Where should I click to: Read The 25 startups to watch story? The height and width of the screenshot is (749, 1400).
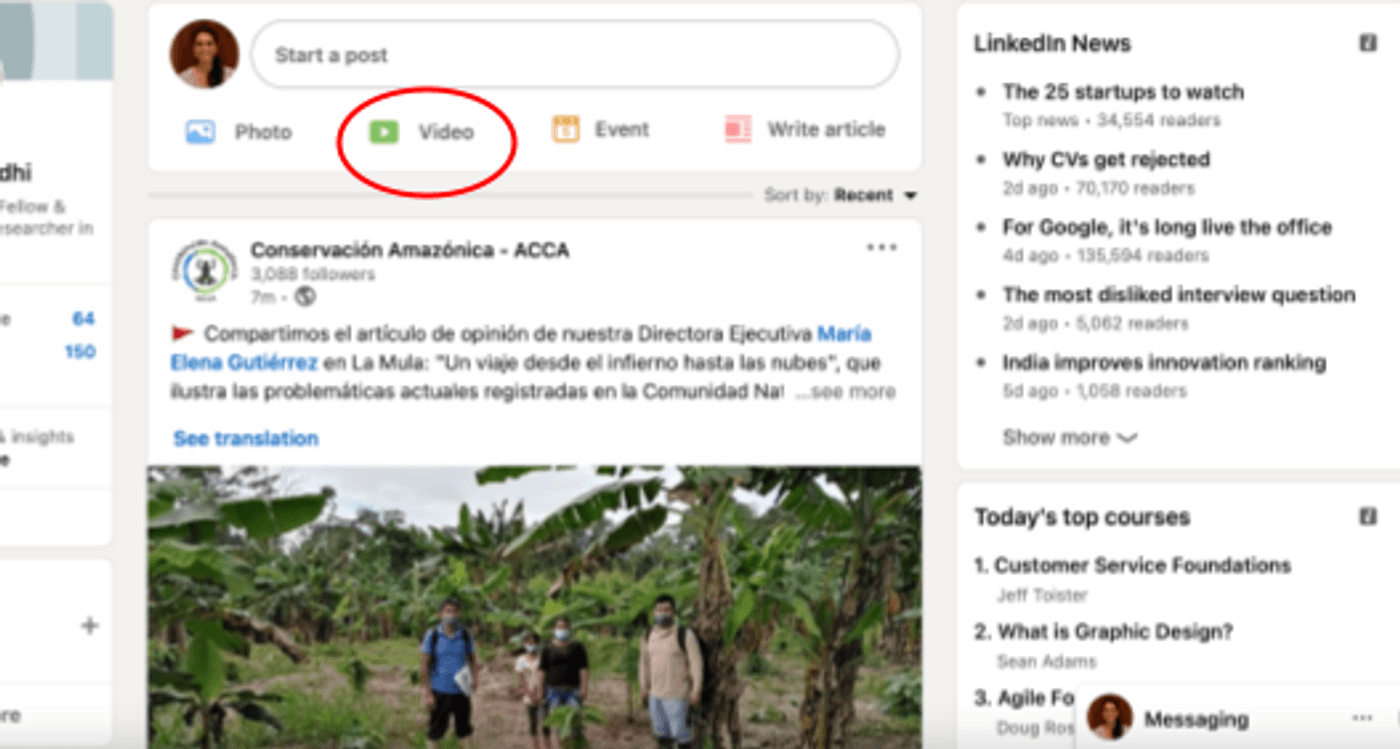(x=1122, y=92)
